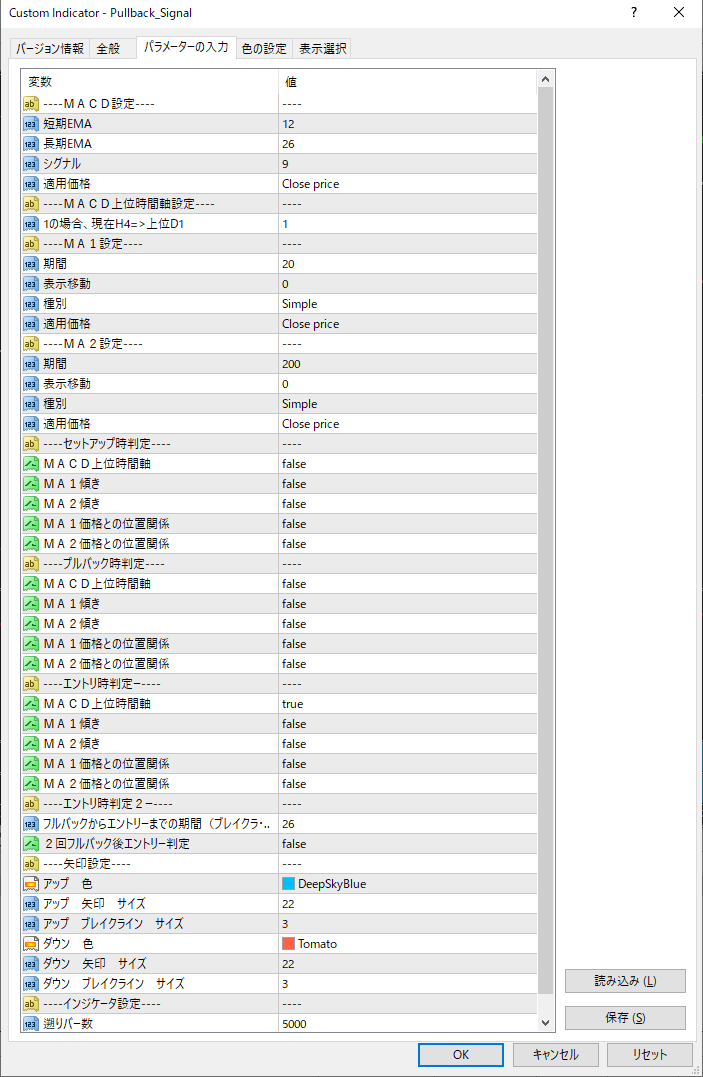
Task: Open 種別 Simple value under ＭＡ１設定
Action: [408, 304]
